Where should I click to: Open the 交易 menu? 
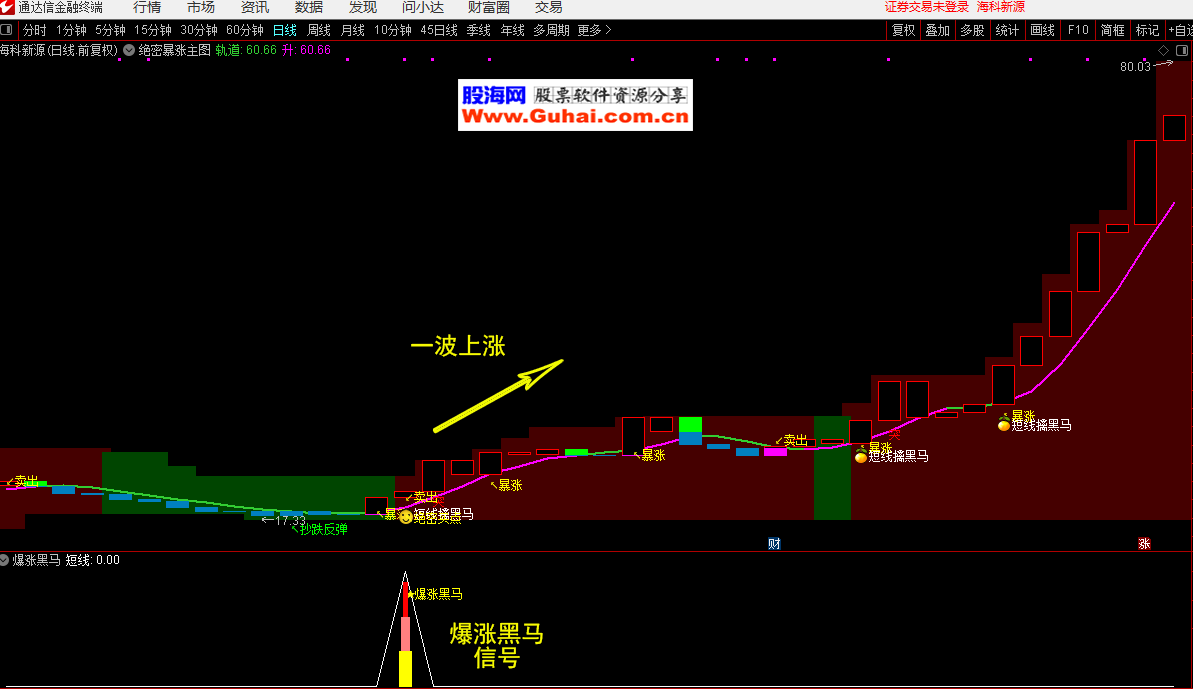[x=549, y=8]
